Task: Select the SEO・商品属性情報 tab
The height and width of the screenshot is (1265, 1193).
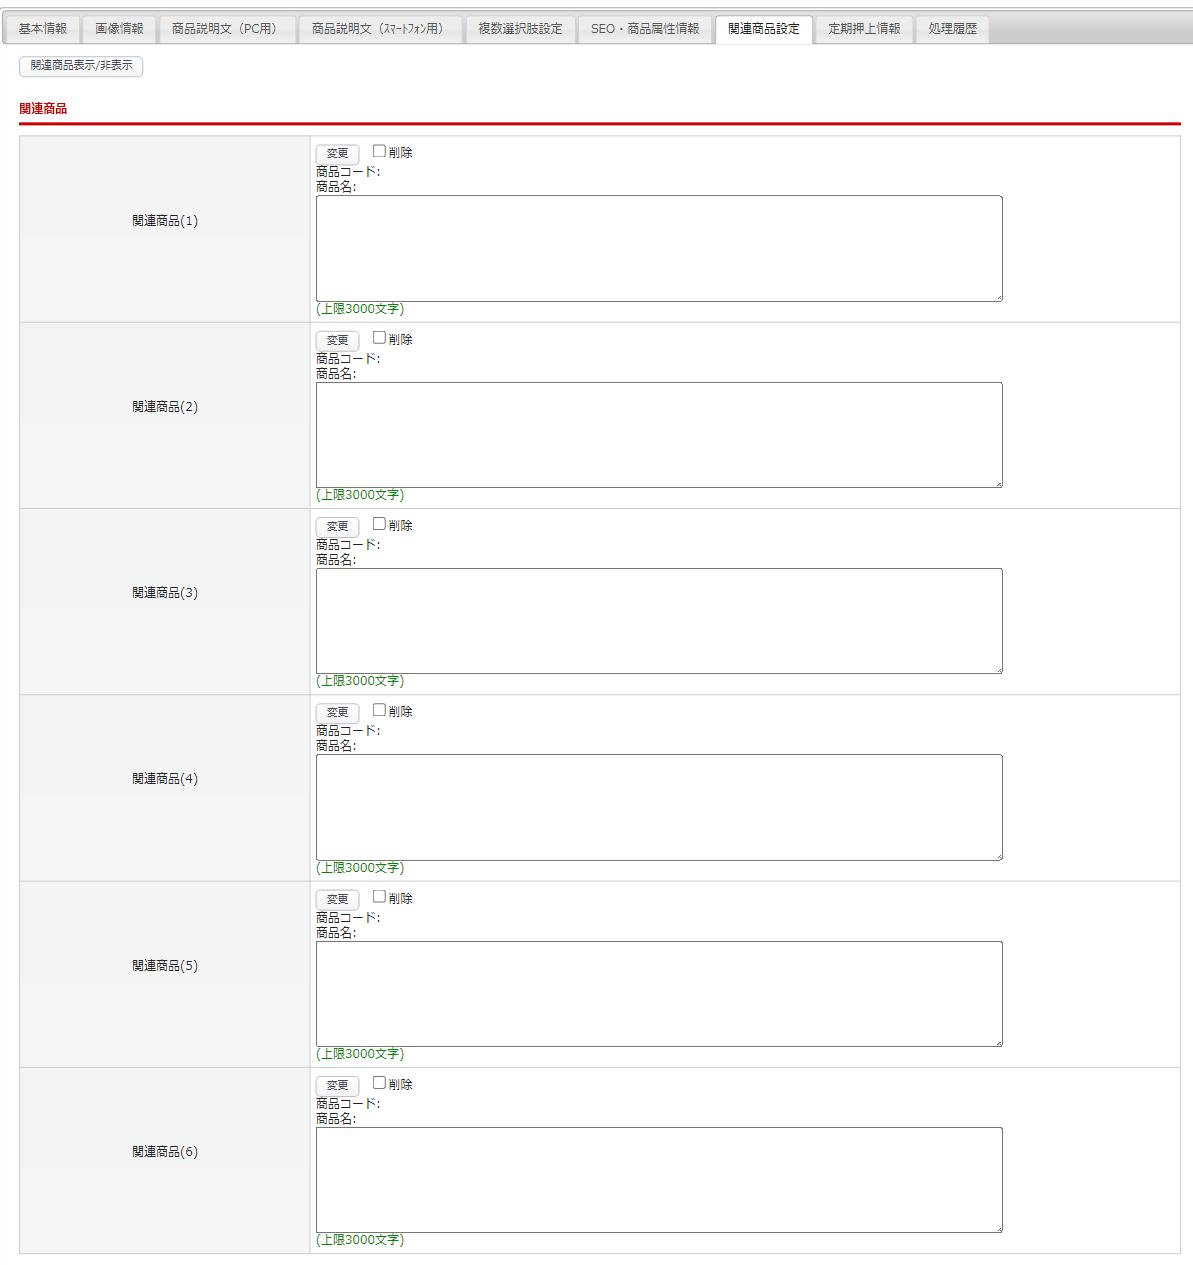Action: pos(645,29)
